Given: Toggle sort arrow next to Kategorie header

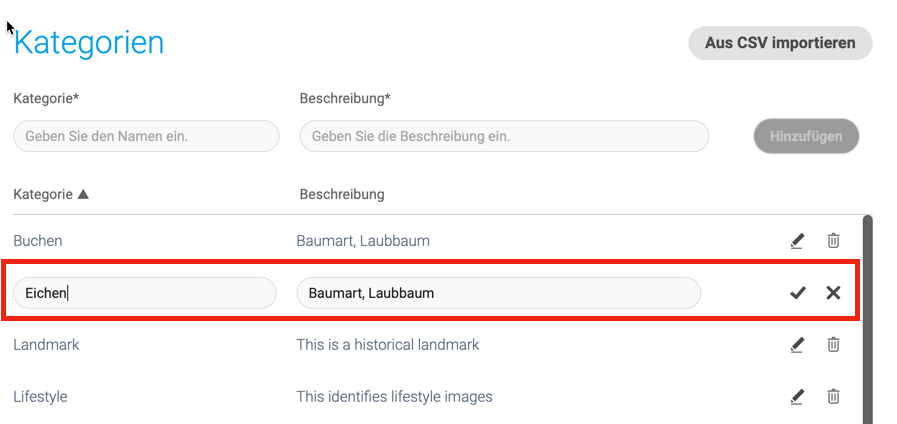Looking at the screenshot, I should click(x=83, y=195).
